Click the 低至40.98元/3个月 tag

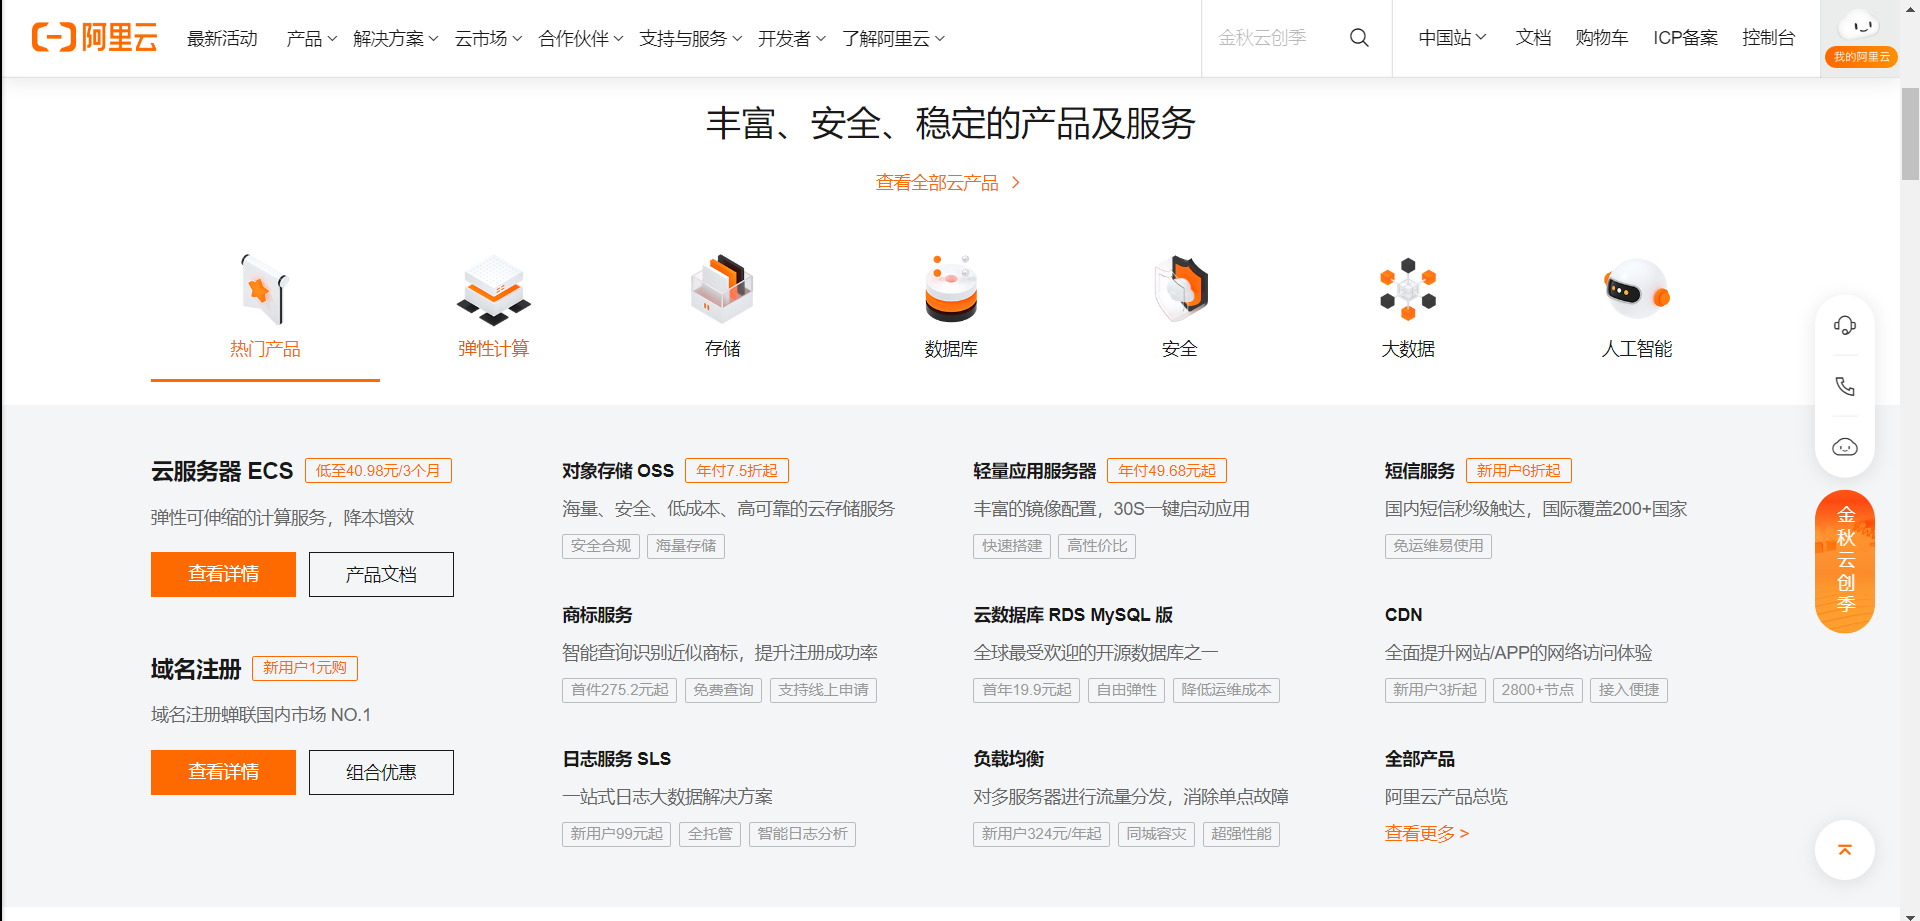378,471
